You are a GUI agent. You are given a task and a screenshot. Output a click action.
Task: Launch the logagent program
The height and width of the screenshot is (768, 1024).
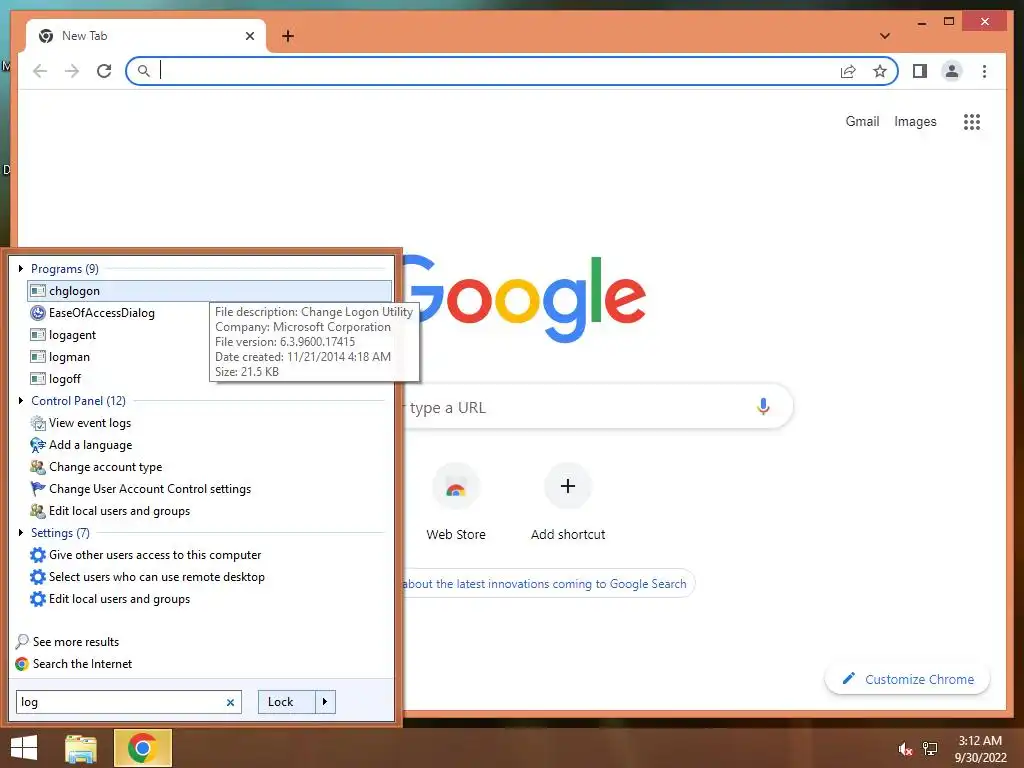click(x=63, y=335)
